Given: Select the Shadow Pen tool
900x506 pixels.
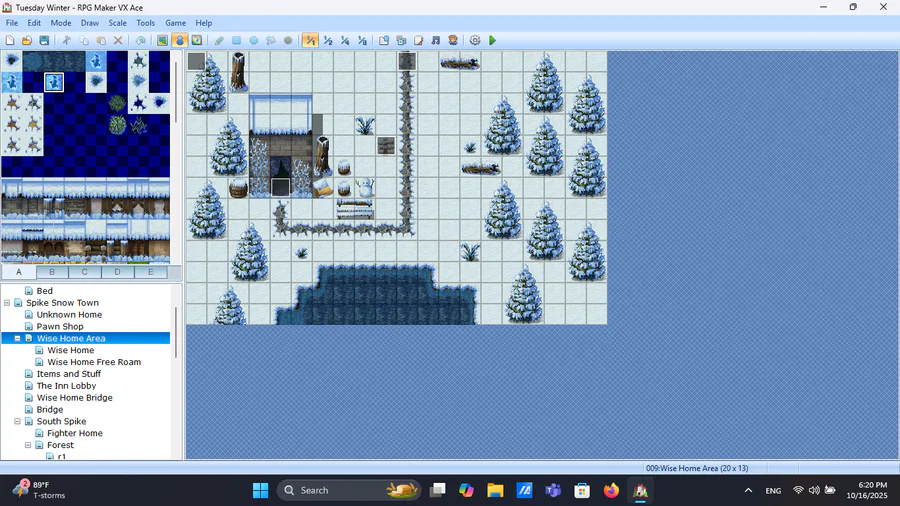Looking at the screenshot, I should point(288,40).
